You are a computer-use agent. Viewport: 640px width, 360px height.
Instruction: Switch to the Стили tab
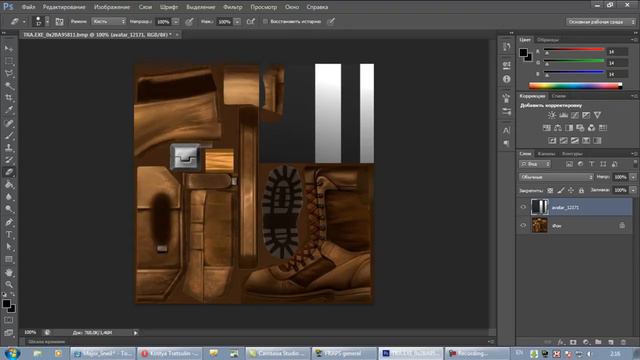[559, 96]
